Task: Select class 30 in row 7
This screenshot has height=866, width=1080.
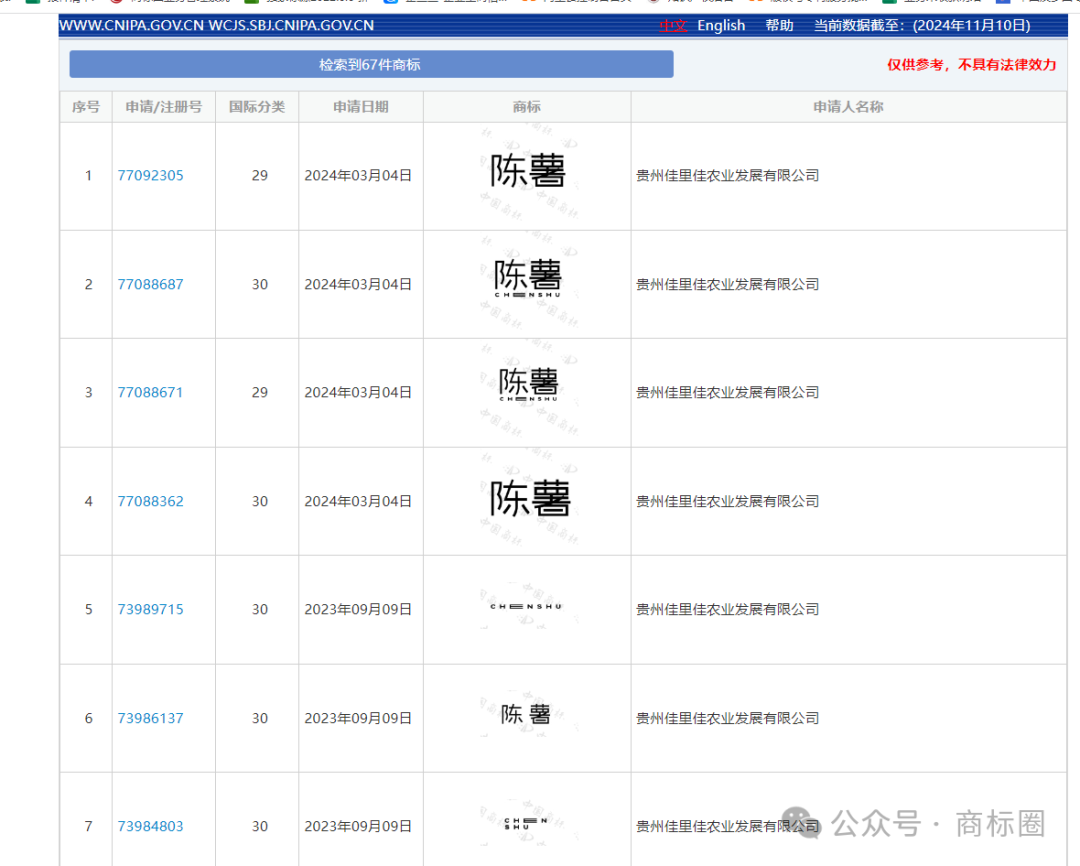Action: (260, 826)
